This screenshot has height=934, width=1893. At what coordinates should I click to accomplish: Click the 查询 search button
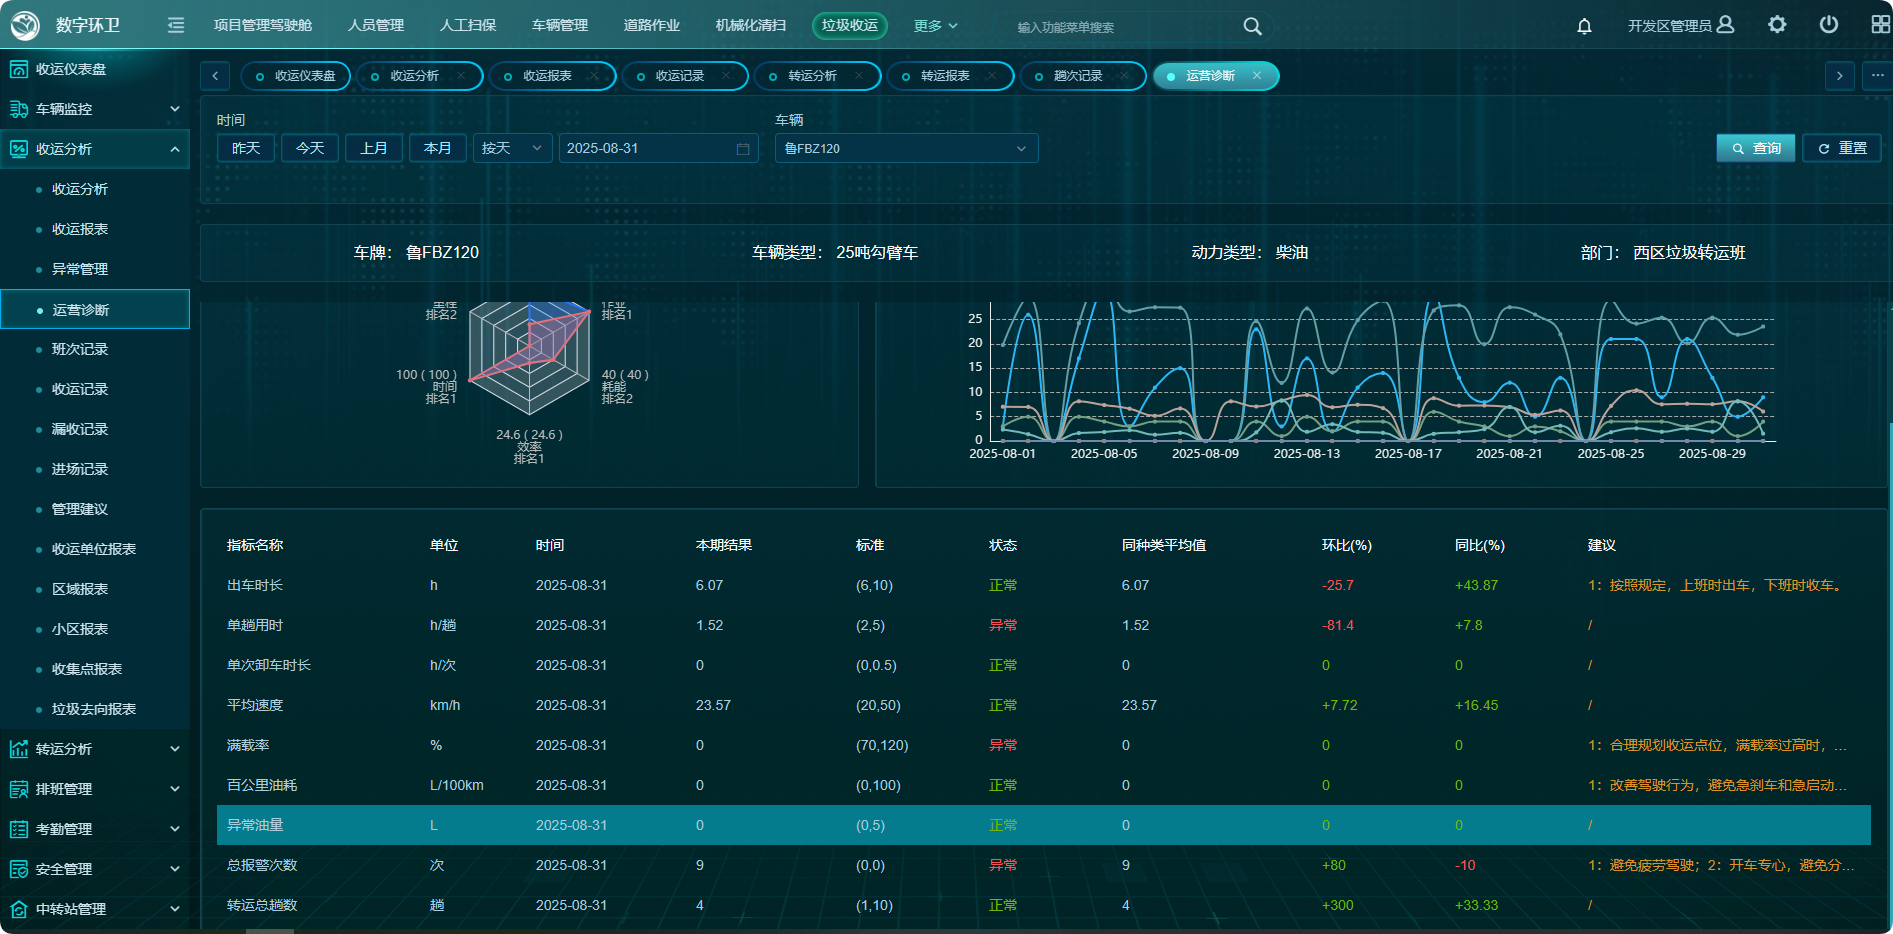(x=1756, y=148)
